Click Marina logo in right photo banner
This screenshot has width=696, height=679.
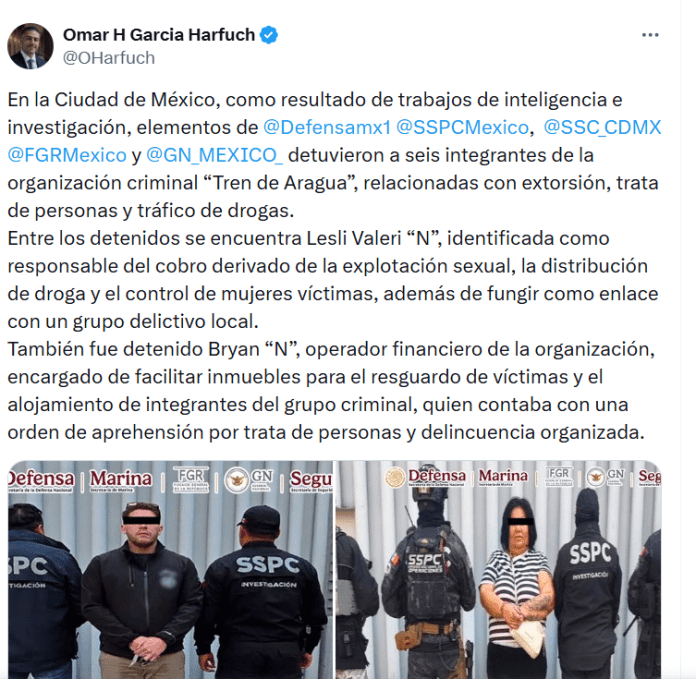(503, 478)
